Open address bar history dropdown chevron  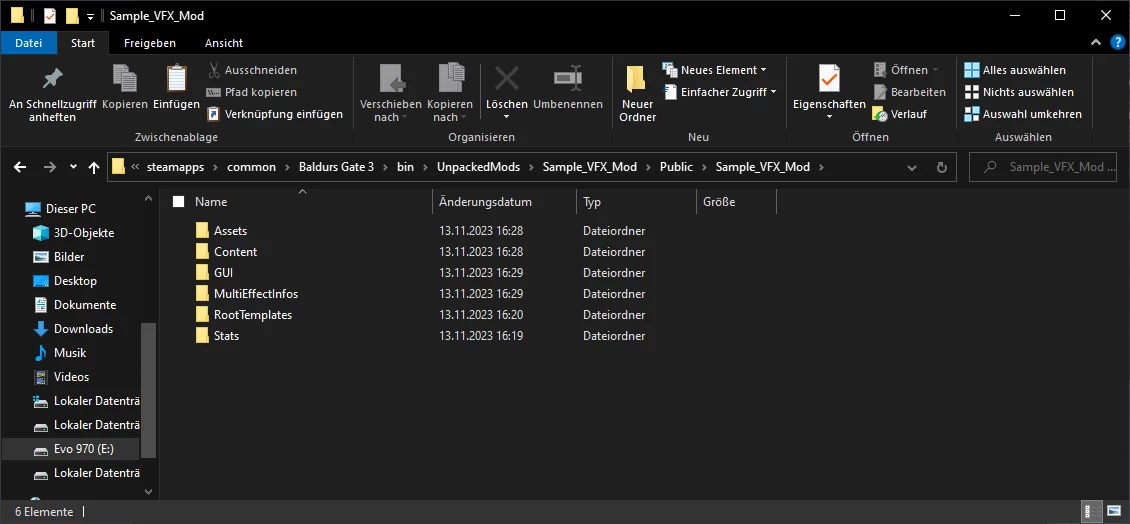(x=912, y=167)
